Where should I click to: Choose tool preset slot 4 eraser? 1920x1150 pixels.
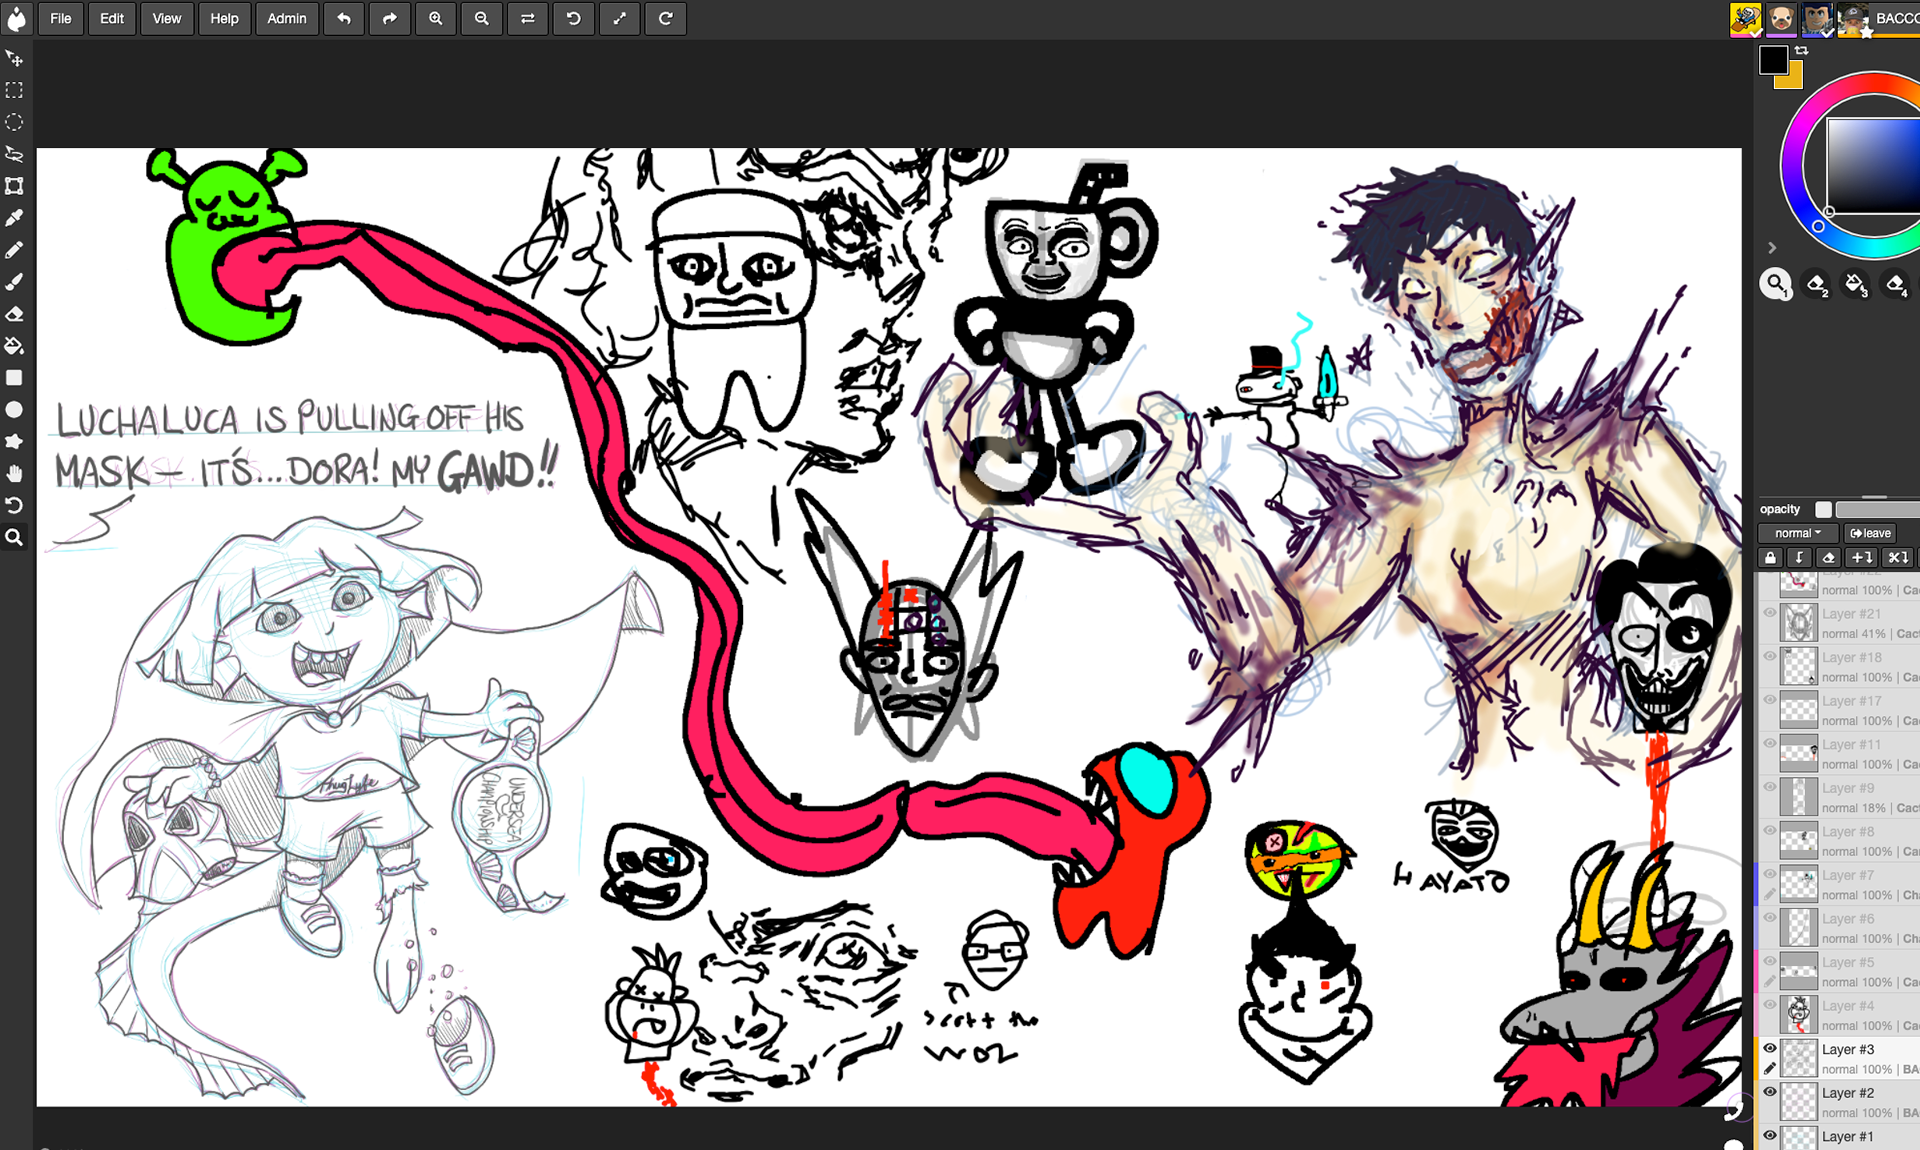1896,285
